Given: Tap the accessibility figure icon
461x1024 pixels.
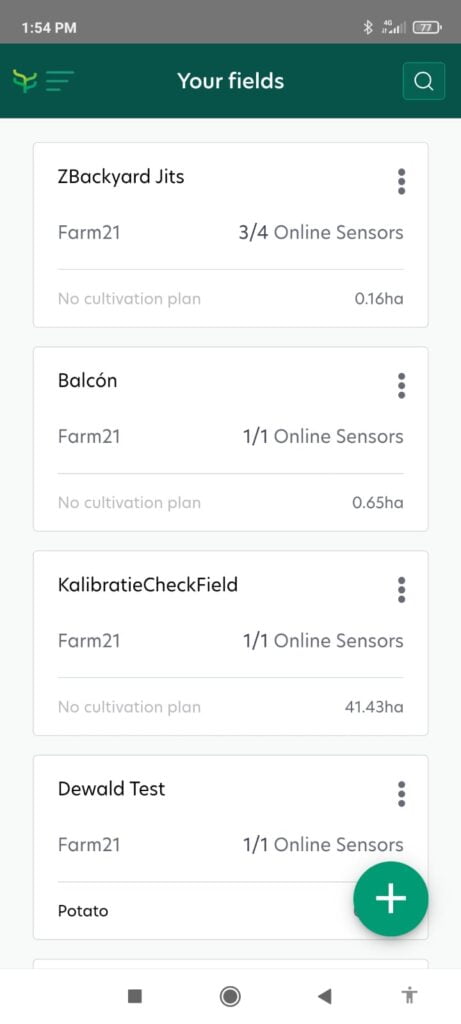Looking at the screenshot, I should click(409, 996).
